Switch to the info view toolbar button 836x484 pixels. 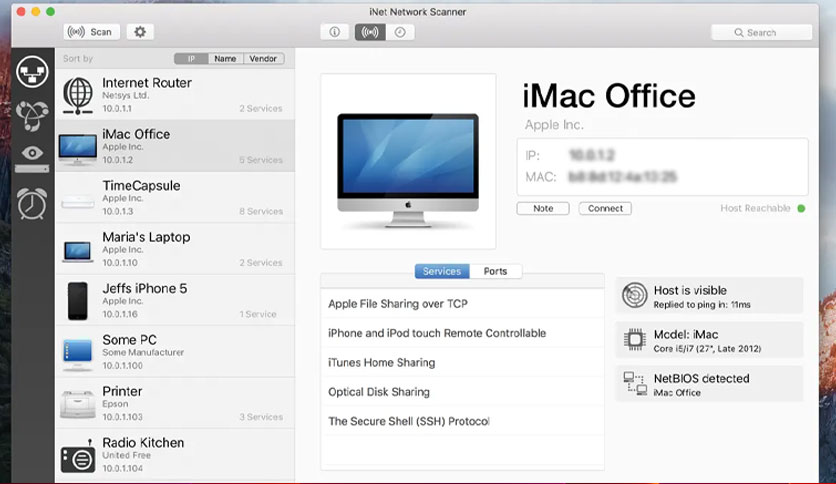click(334, 32)
